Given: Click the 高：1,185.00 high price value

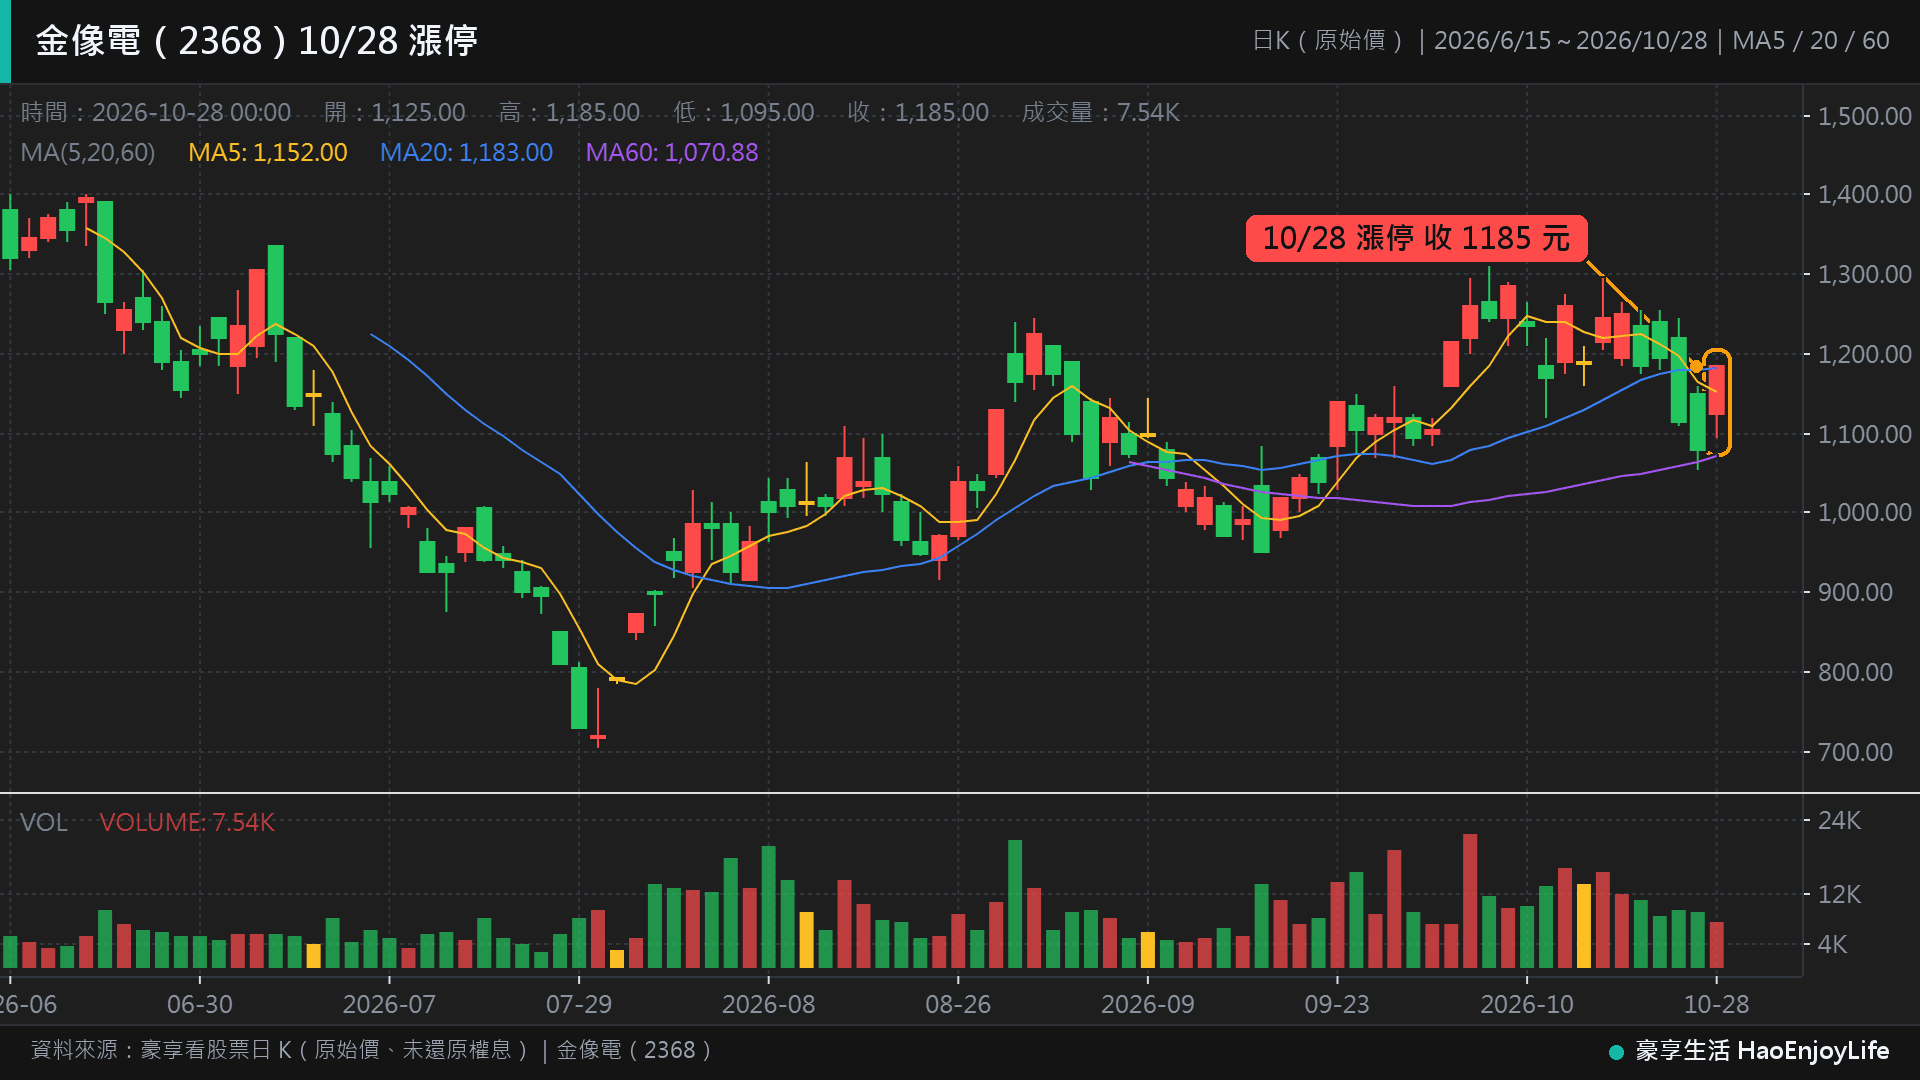Looking at the screenshot, I should tap(569, 112).
